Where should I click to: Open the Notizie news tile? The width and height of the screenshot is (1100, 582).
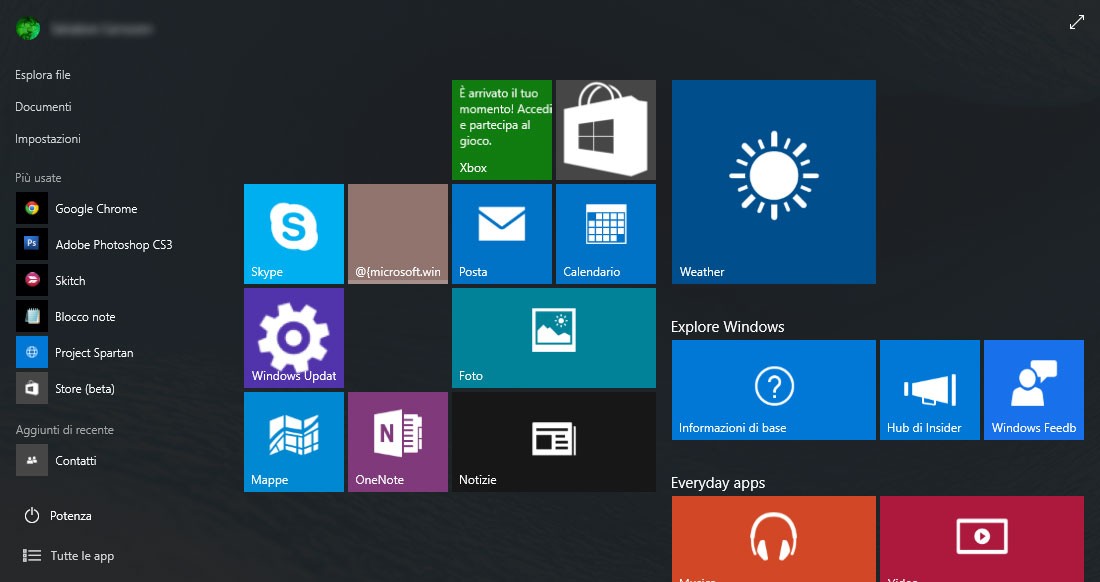tap(554, 442)
